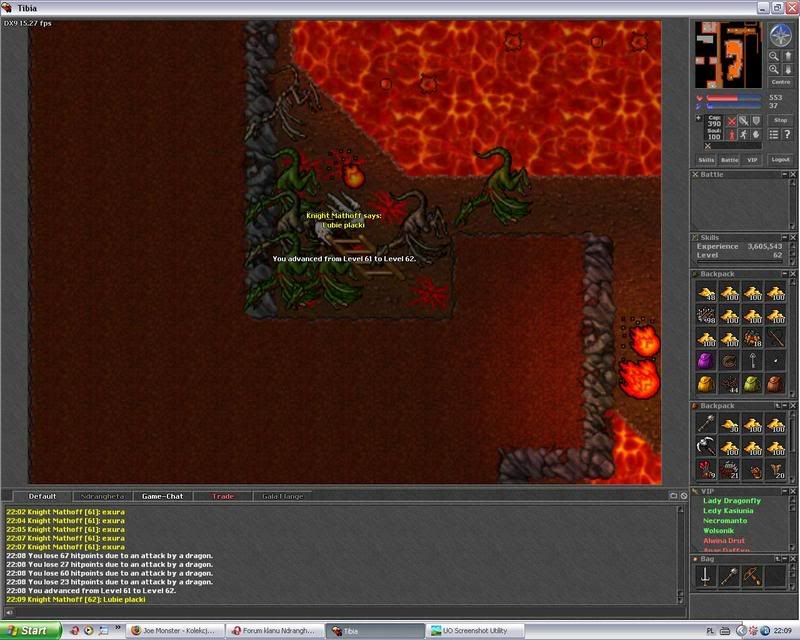Move minimap one floor down
Screen dimensions: 800x640
(x=787, y=69)
